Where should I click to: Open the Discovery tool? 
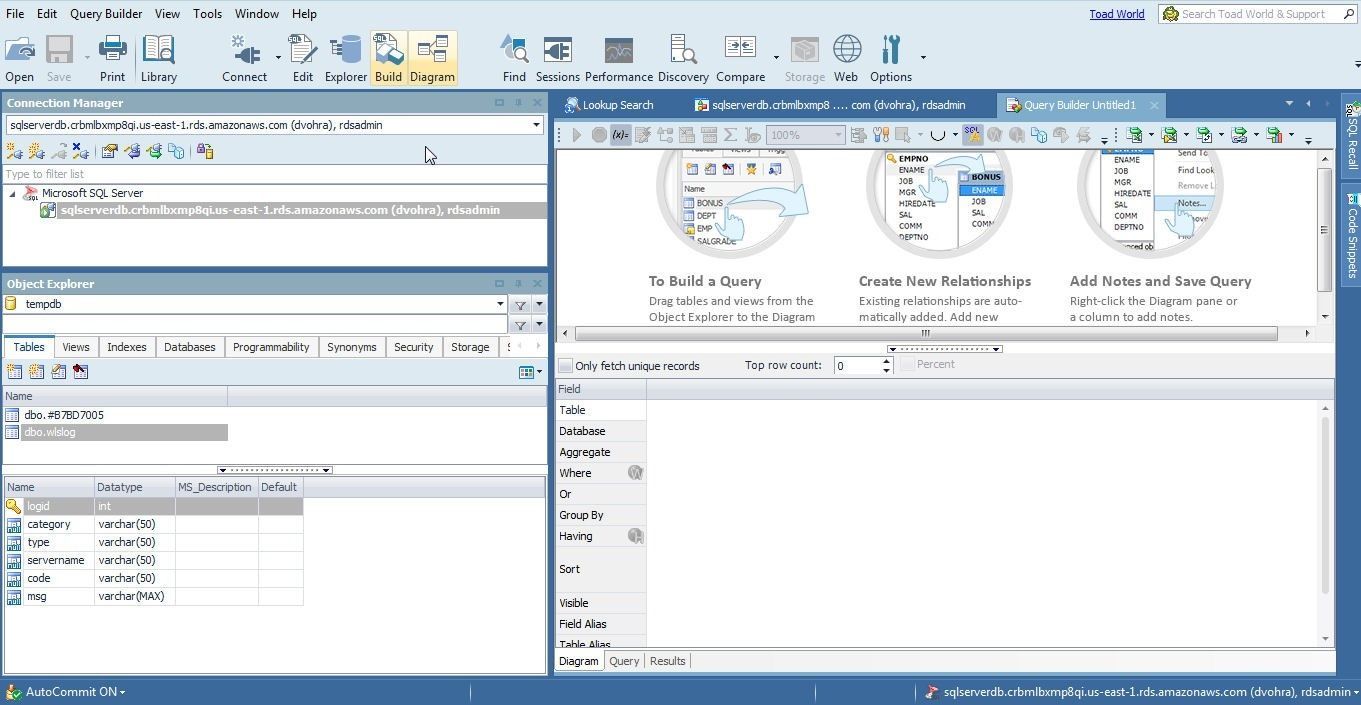point(683,59)
